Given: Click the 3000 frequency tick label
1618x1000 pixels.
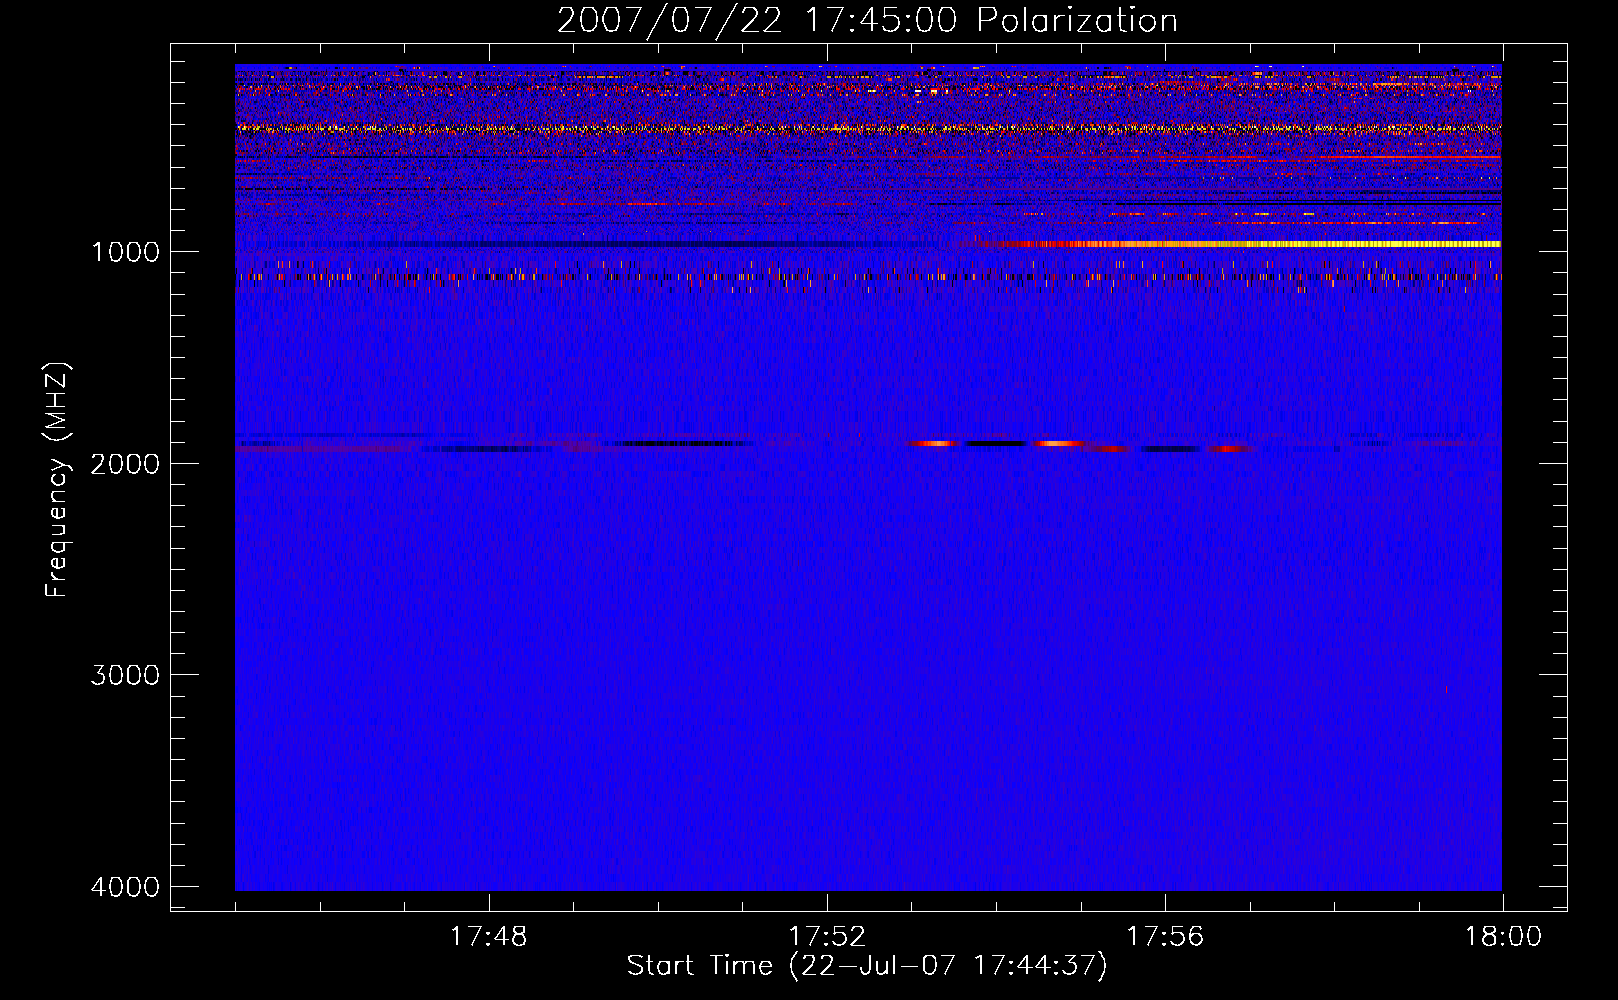Looking at the screenshot, I should tap(125, 675).
